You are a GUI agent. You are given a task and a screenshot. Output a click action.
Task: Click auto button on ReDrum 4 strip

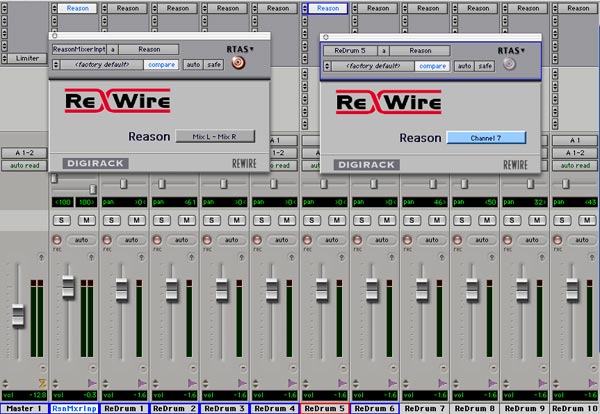(281, 240)
